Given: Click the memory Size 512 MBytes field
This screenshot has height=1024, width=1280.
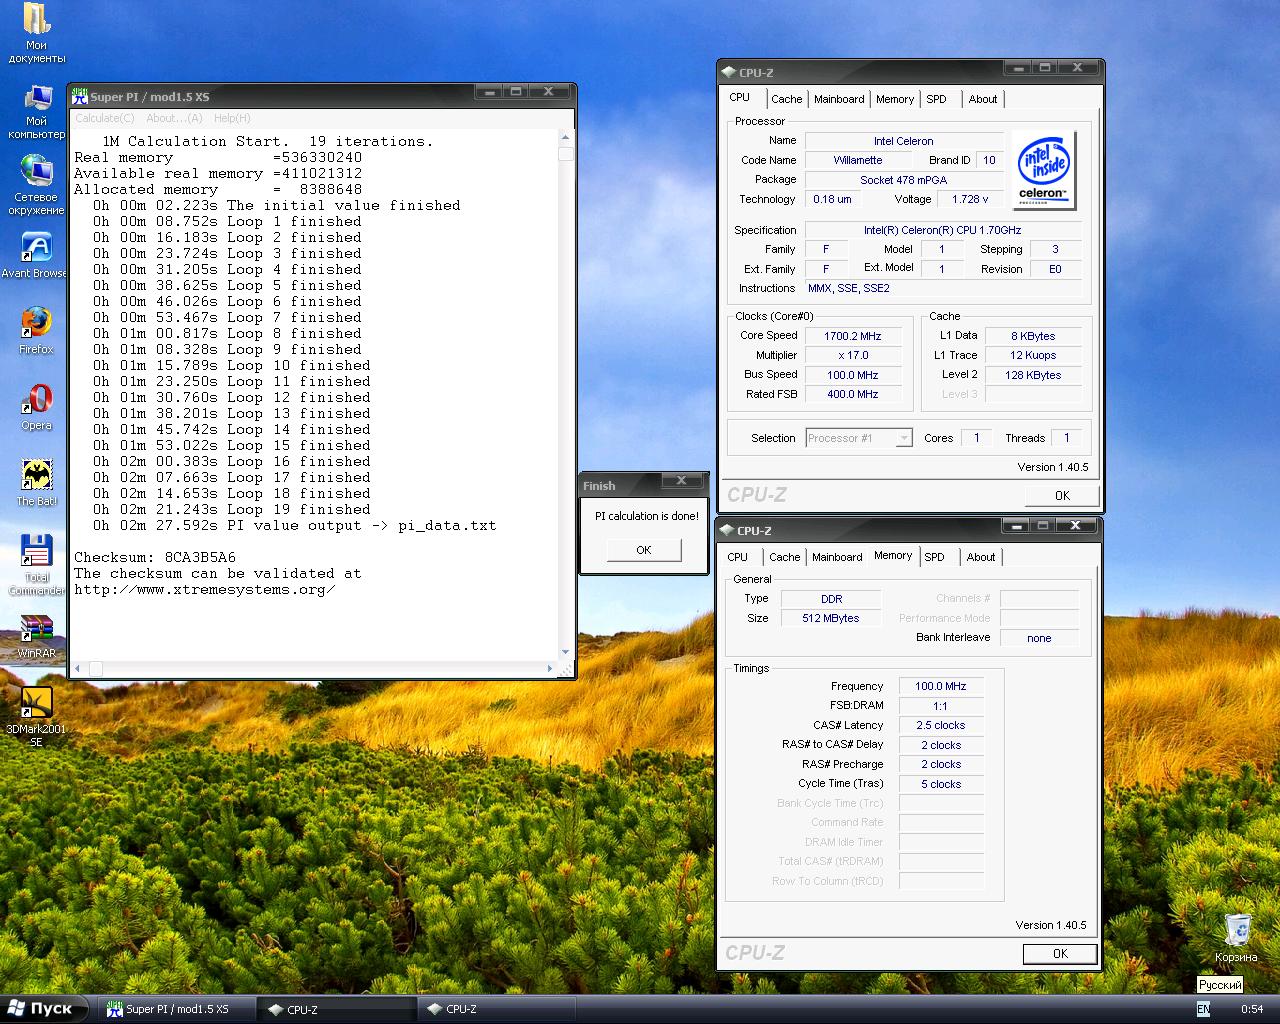Looking at the screenshot, I should coord(831,618).
